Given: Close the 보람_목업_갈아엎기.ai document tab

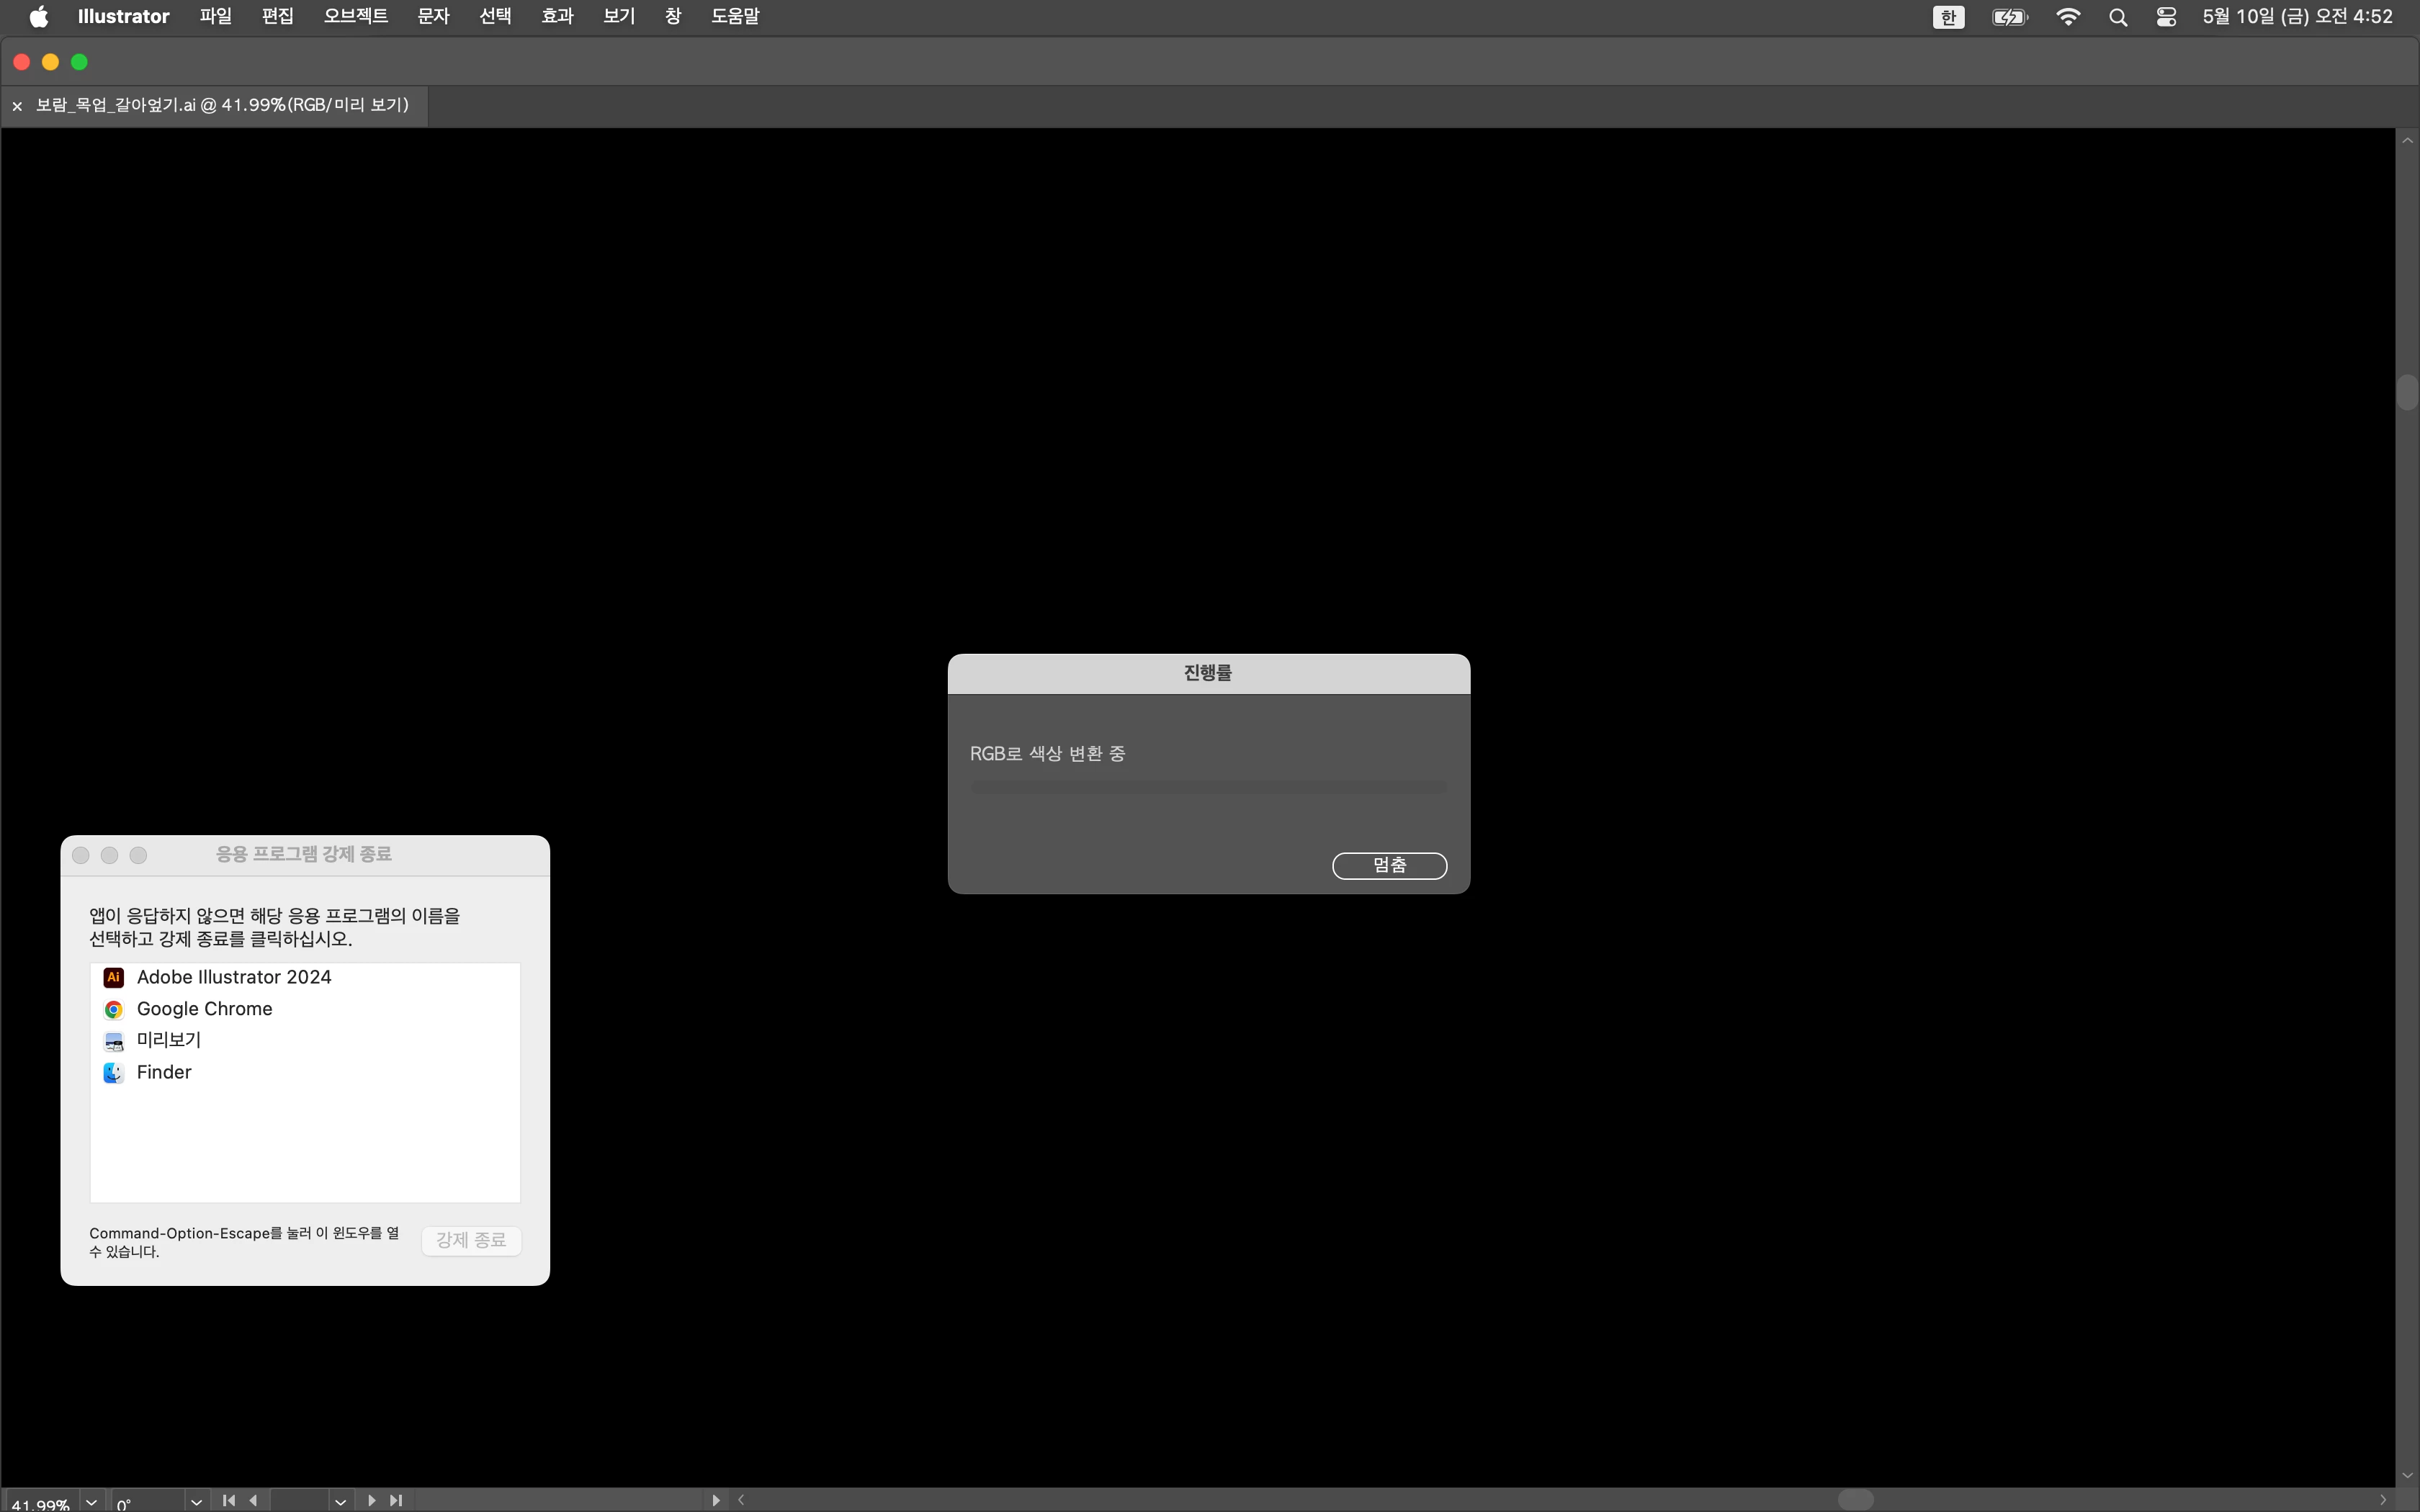Looking at the screenshot, I should click(17, 106).
